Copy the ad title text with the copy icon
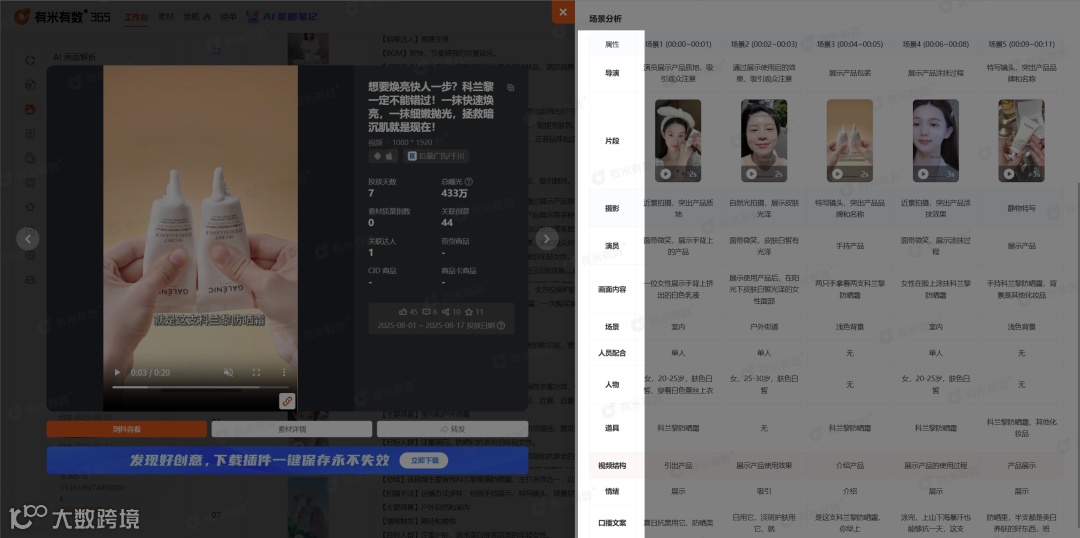The width and height of the screenshot is (1080, 538). click(510, 87)
